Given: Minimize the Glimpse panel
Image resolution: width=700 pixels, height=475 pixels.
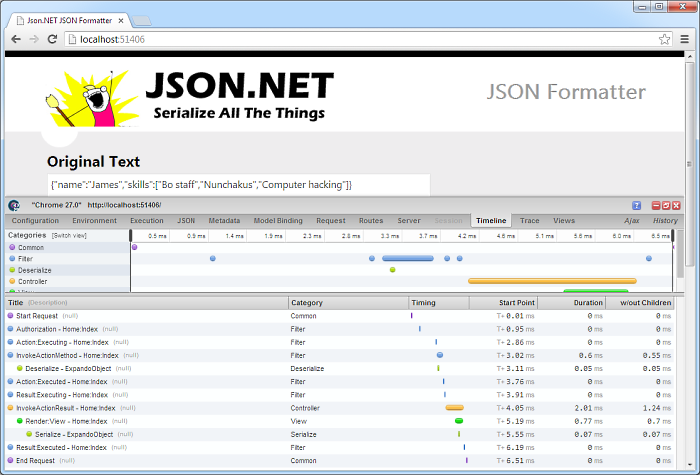Looking at the screenshot, I should (656, 205).
